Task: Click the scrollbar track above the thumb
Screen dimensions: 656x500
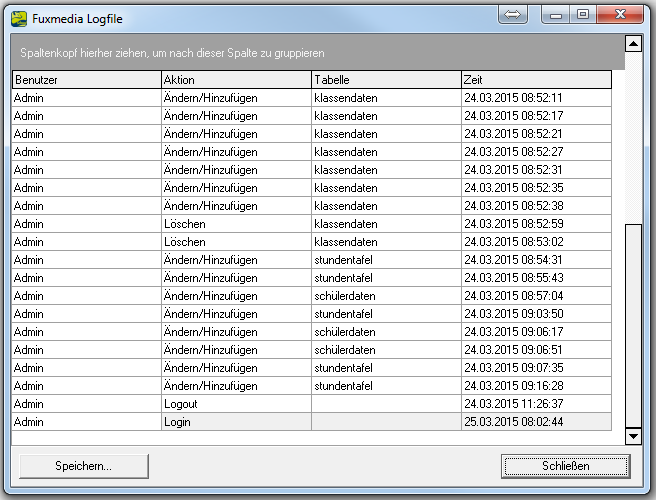Action: point(633,138)
